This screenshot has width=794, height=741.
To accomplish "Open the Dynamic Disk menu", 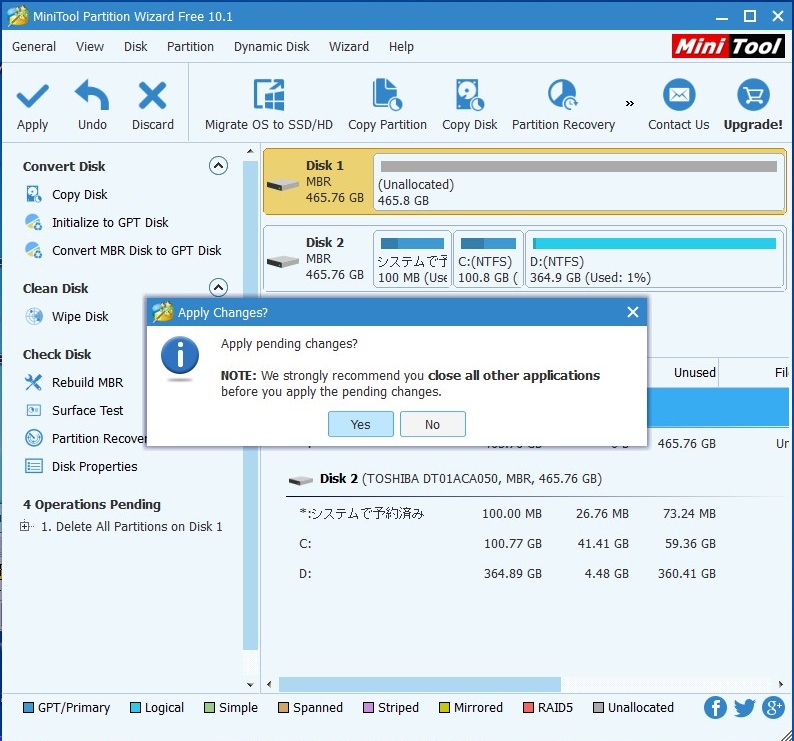I will point(271,47).
